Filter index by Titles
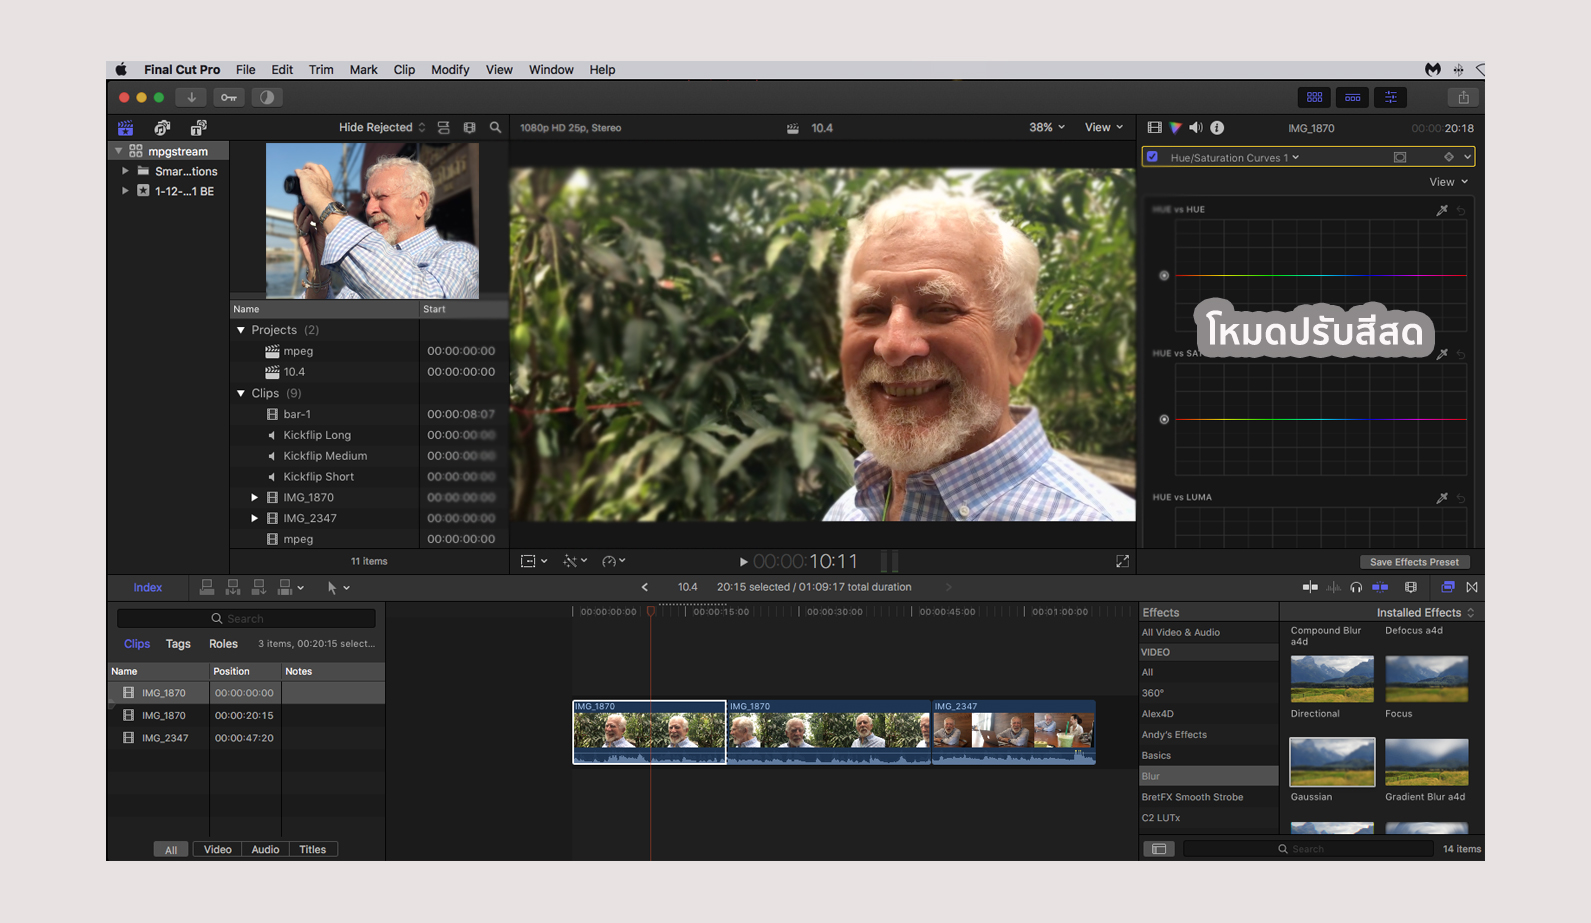The height and width of the screenshot is (923, 1591). pyautogui.click(x=313, y=850)
